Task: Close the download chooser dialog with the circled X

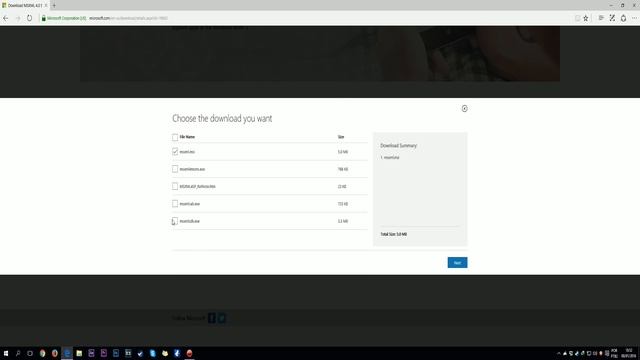Action: [464, 109]
